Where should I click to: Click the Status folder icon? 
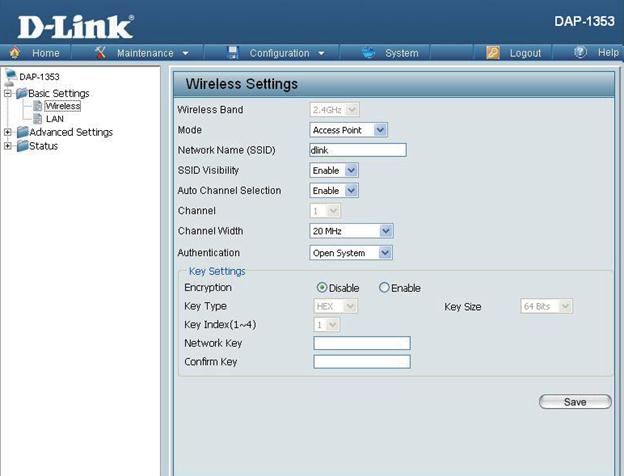coord(22,146)
